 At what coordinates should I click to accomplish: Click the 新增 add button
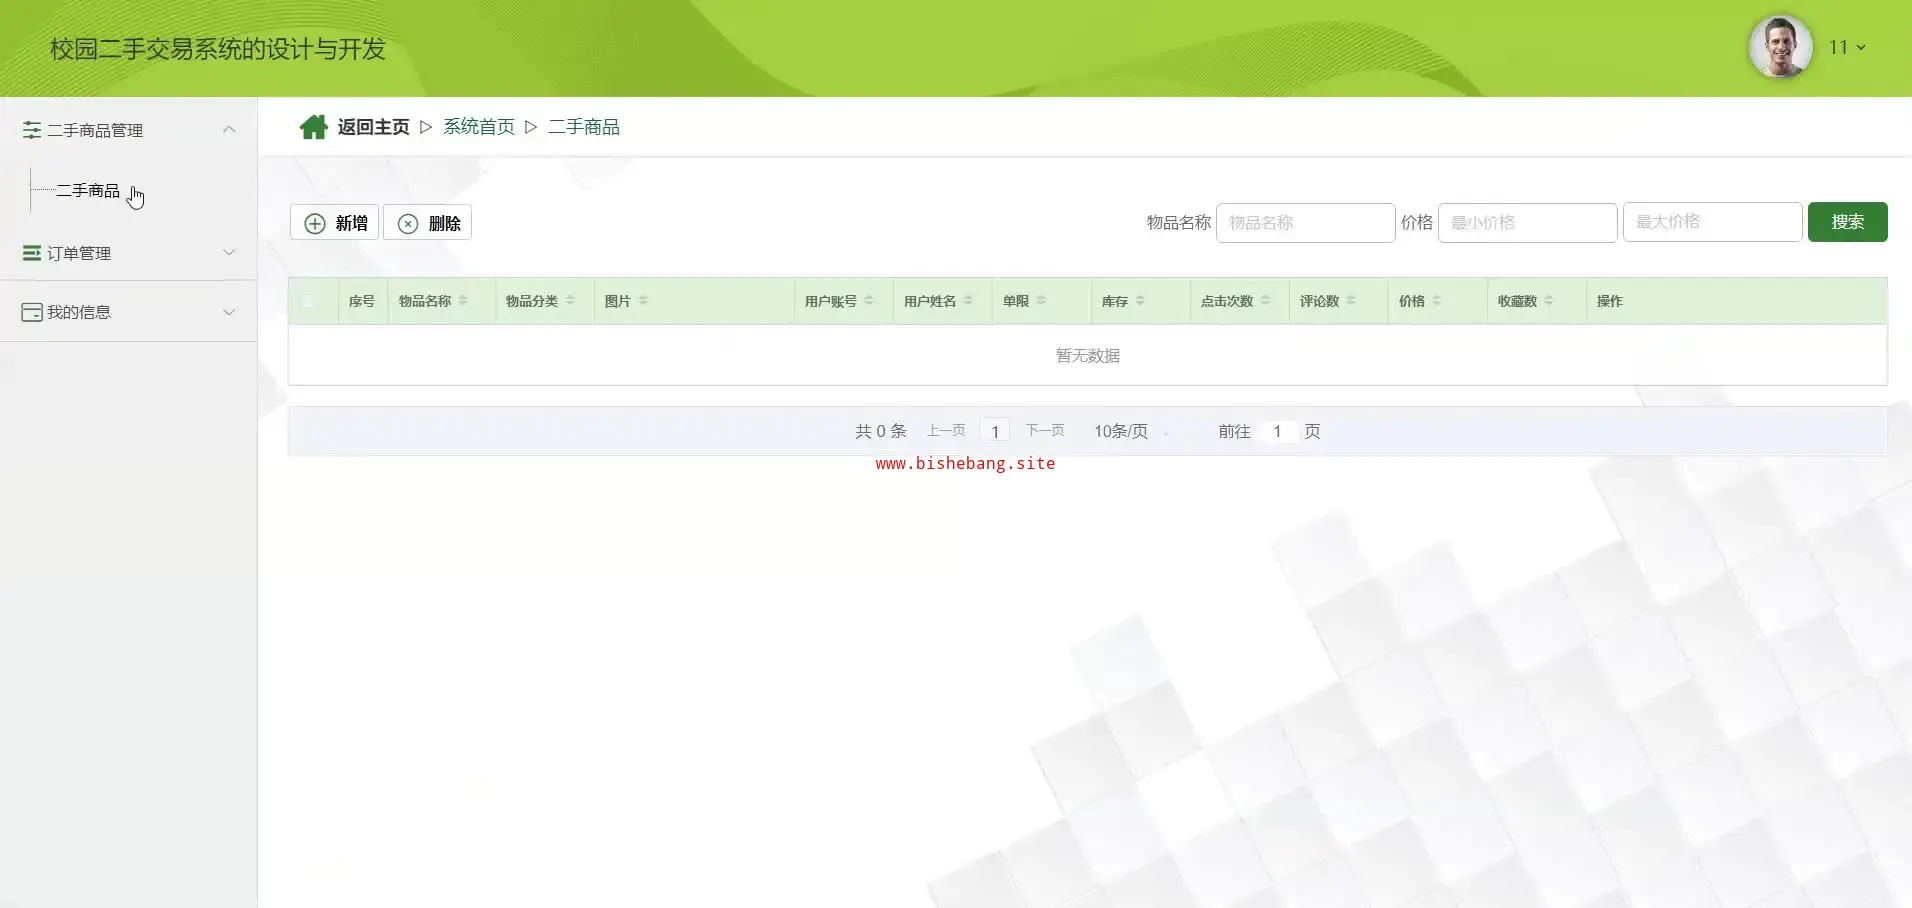tap(334, 223)
